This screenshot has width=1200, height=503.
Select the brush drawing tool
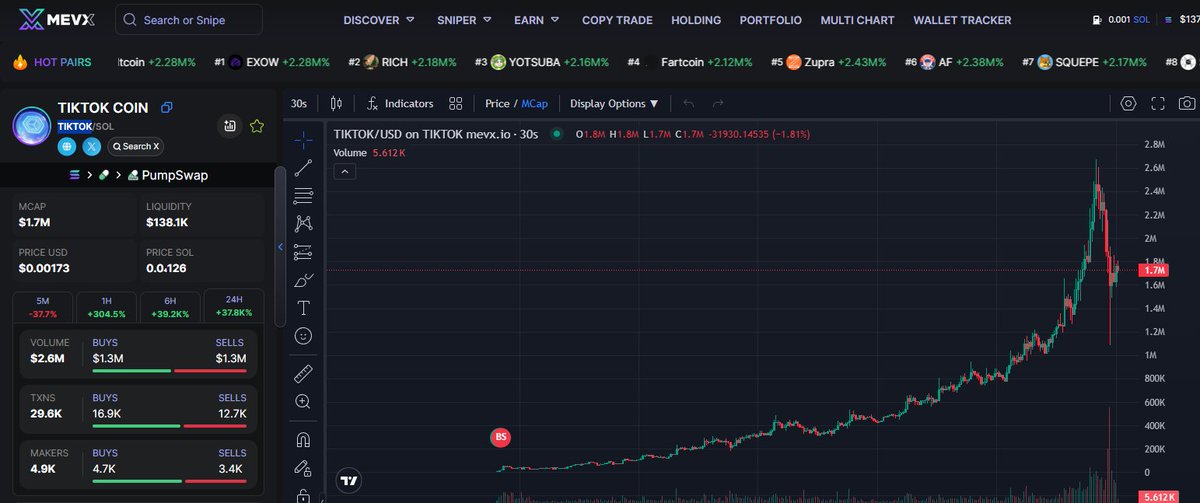304,280
